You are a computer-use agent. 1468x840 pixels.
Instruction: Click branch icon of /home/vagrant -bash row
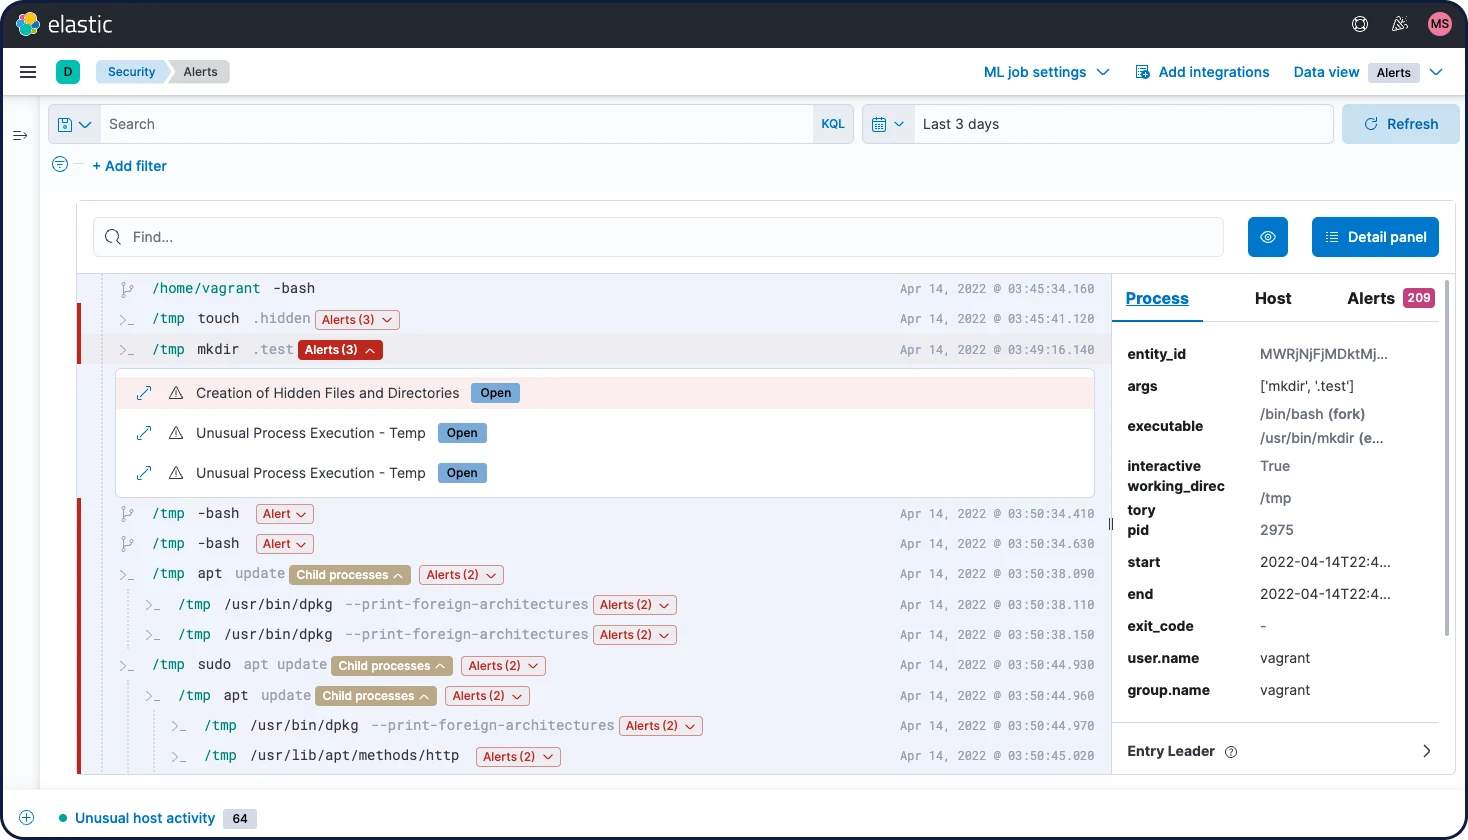click(127, 289)
